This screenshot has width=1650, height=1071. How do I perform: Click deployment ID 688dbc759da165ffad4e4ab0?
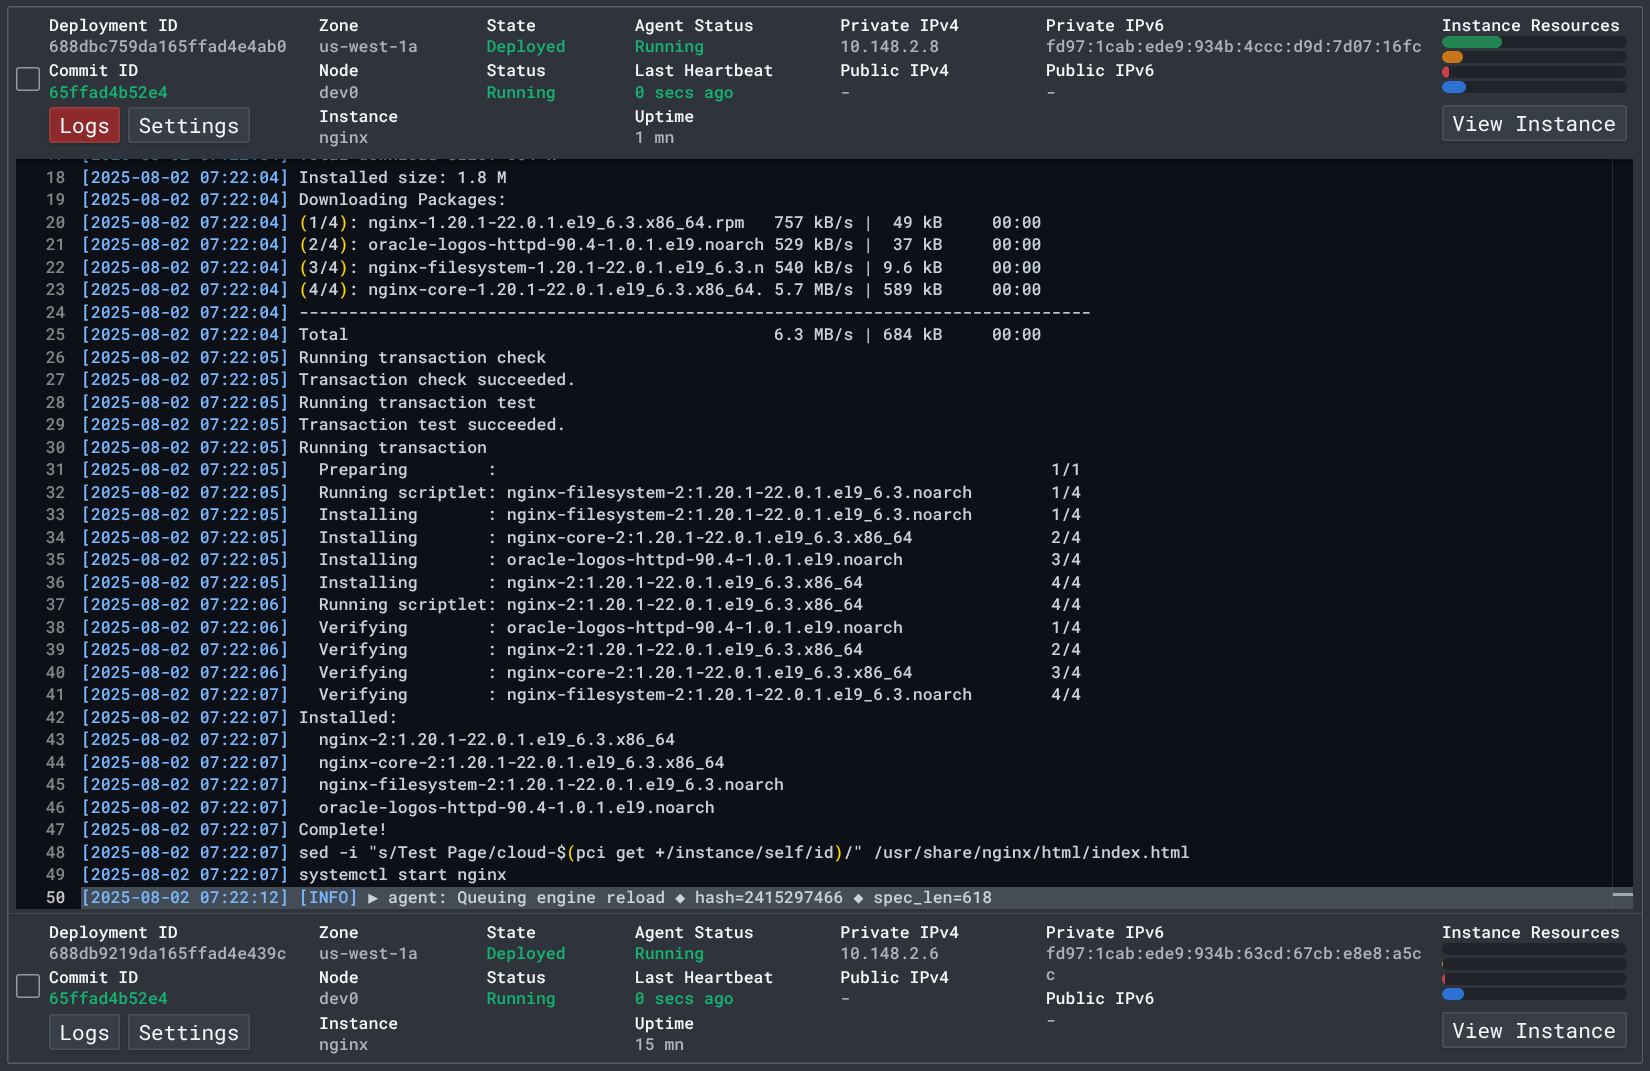pyautogui.click(x=168, y=47)
